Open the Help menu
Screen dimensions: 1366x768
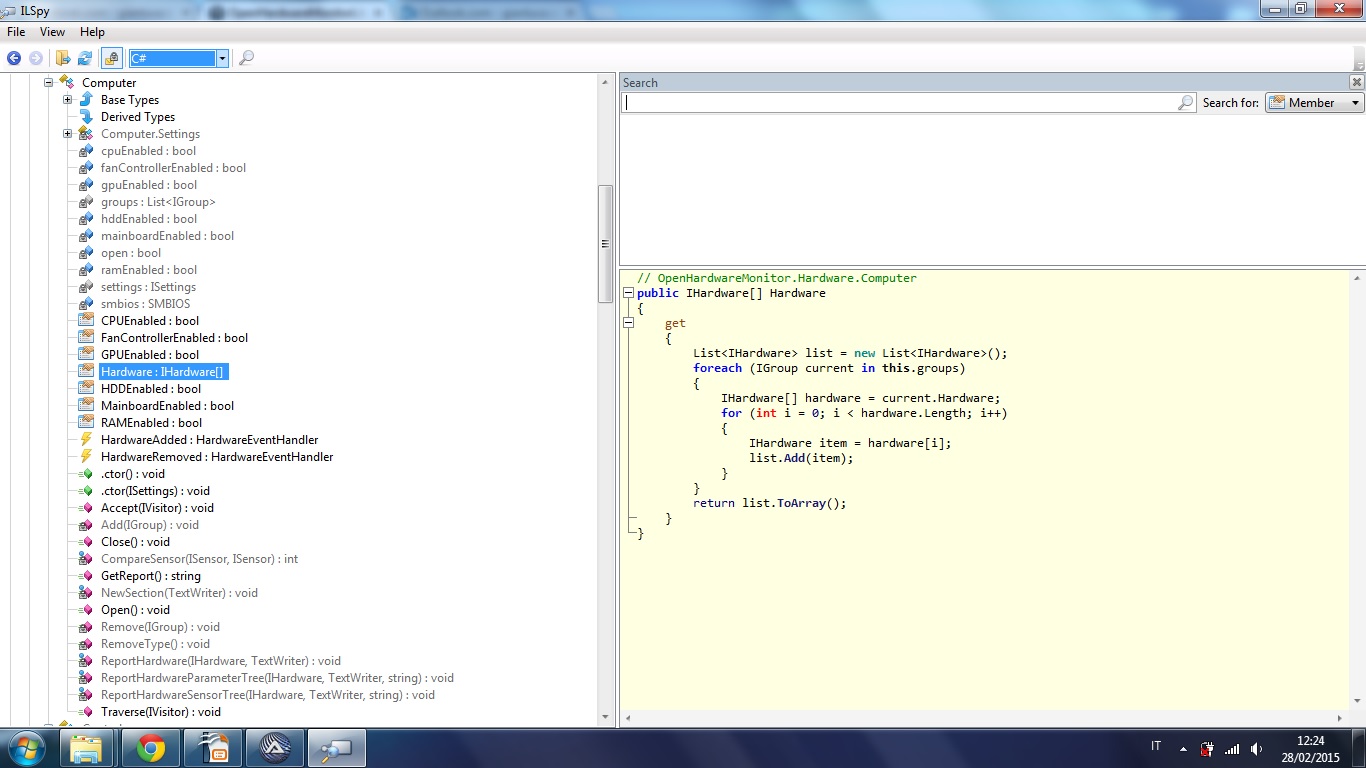(x=92, y=32)
